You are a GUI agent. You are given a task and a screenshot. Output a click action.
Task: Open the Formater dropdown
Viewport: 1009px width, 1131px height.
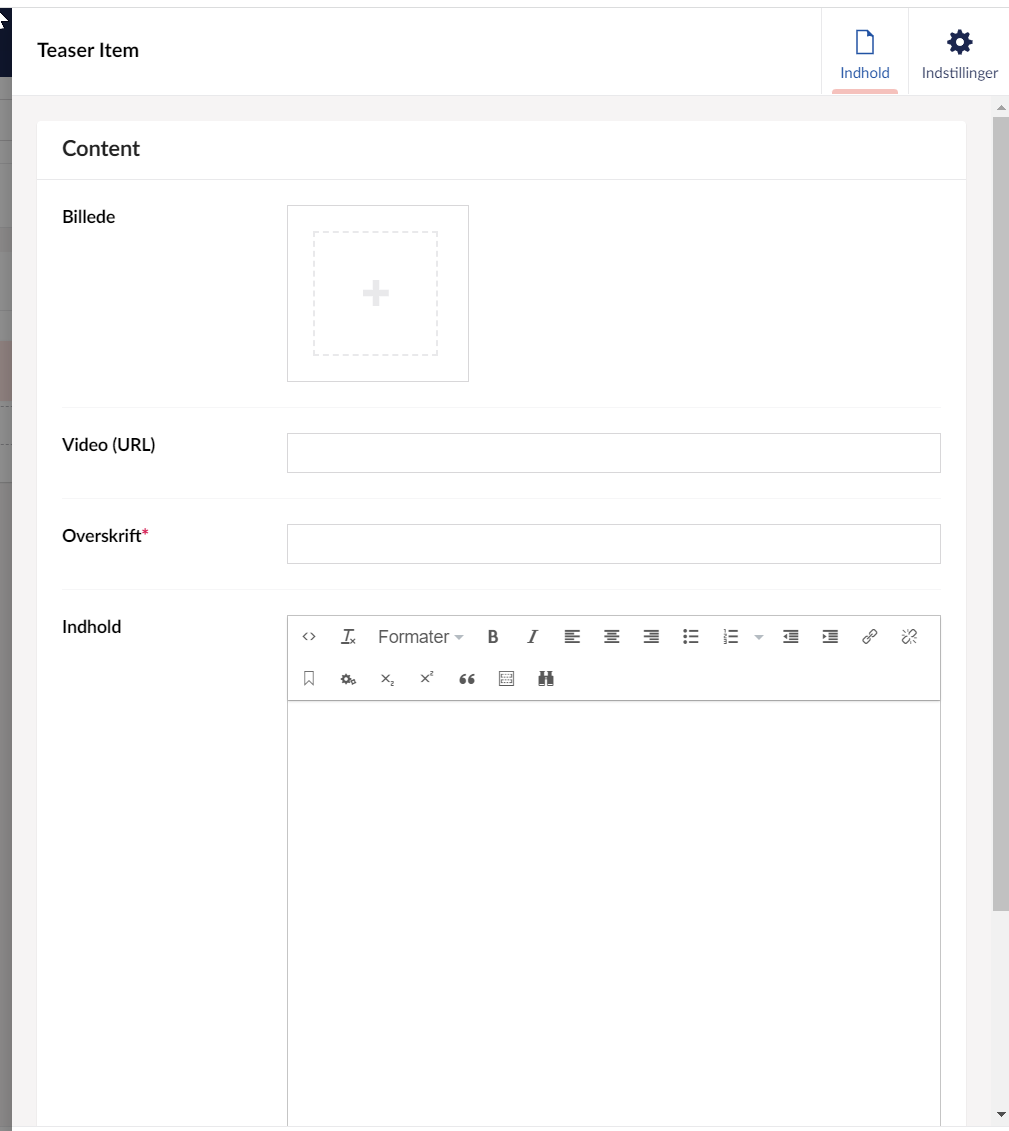coord(420,637)
